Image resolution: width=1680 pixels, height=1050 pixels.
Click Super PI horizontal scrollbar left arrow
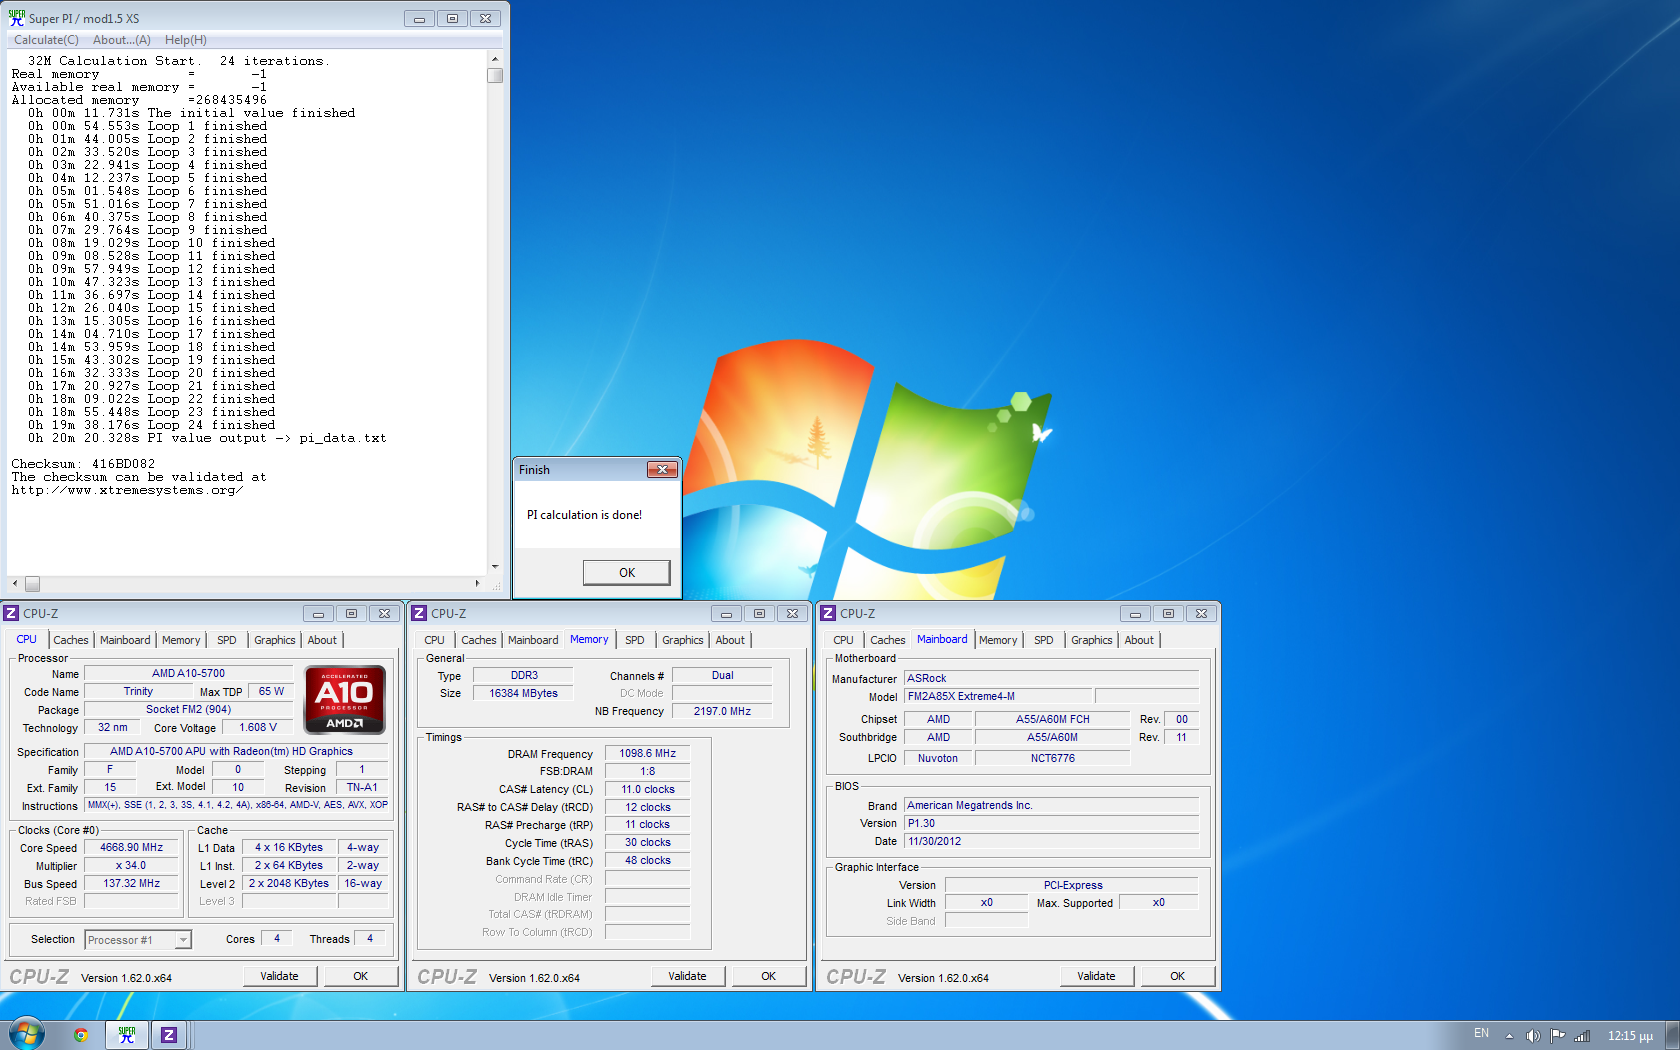coord(14,583)
